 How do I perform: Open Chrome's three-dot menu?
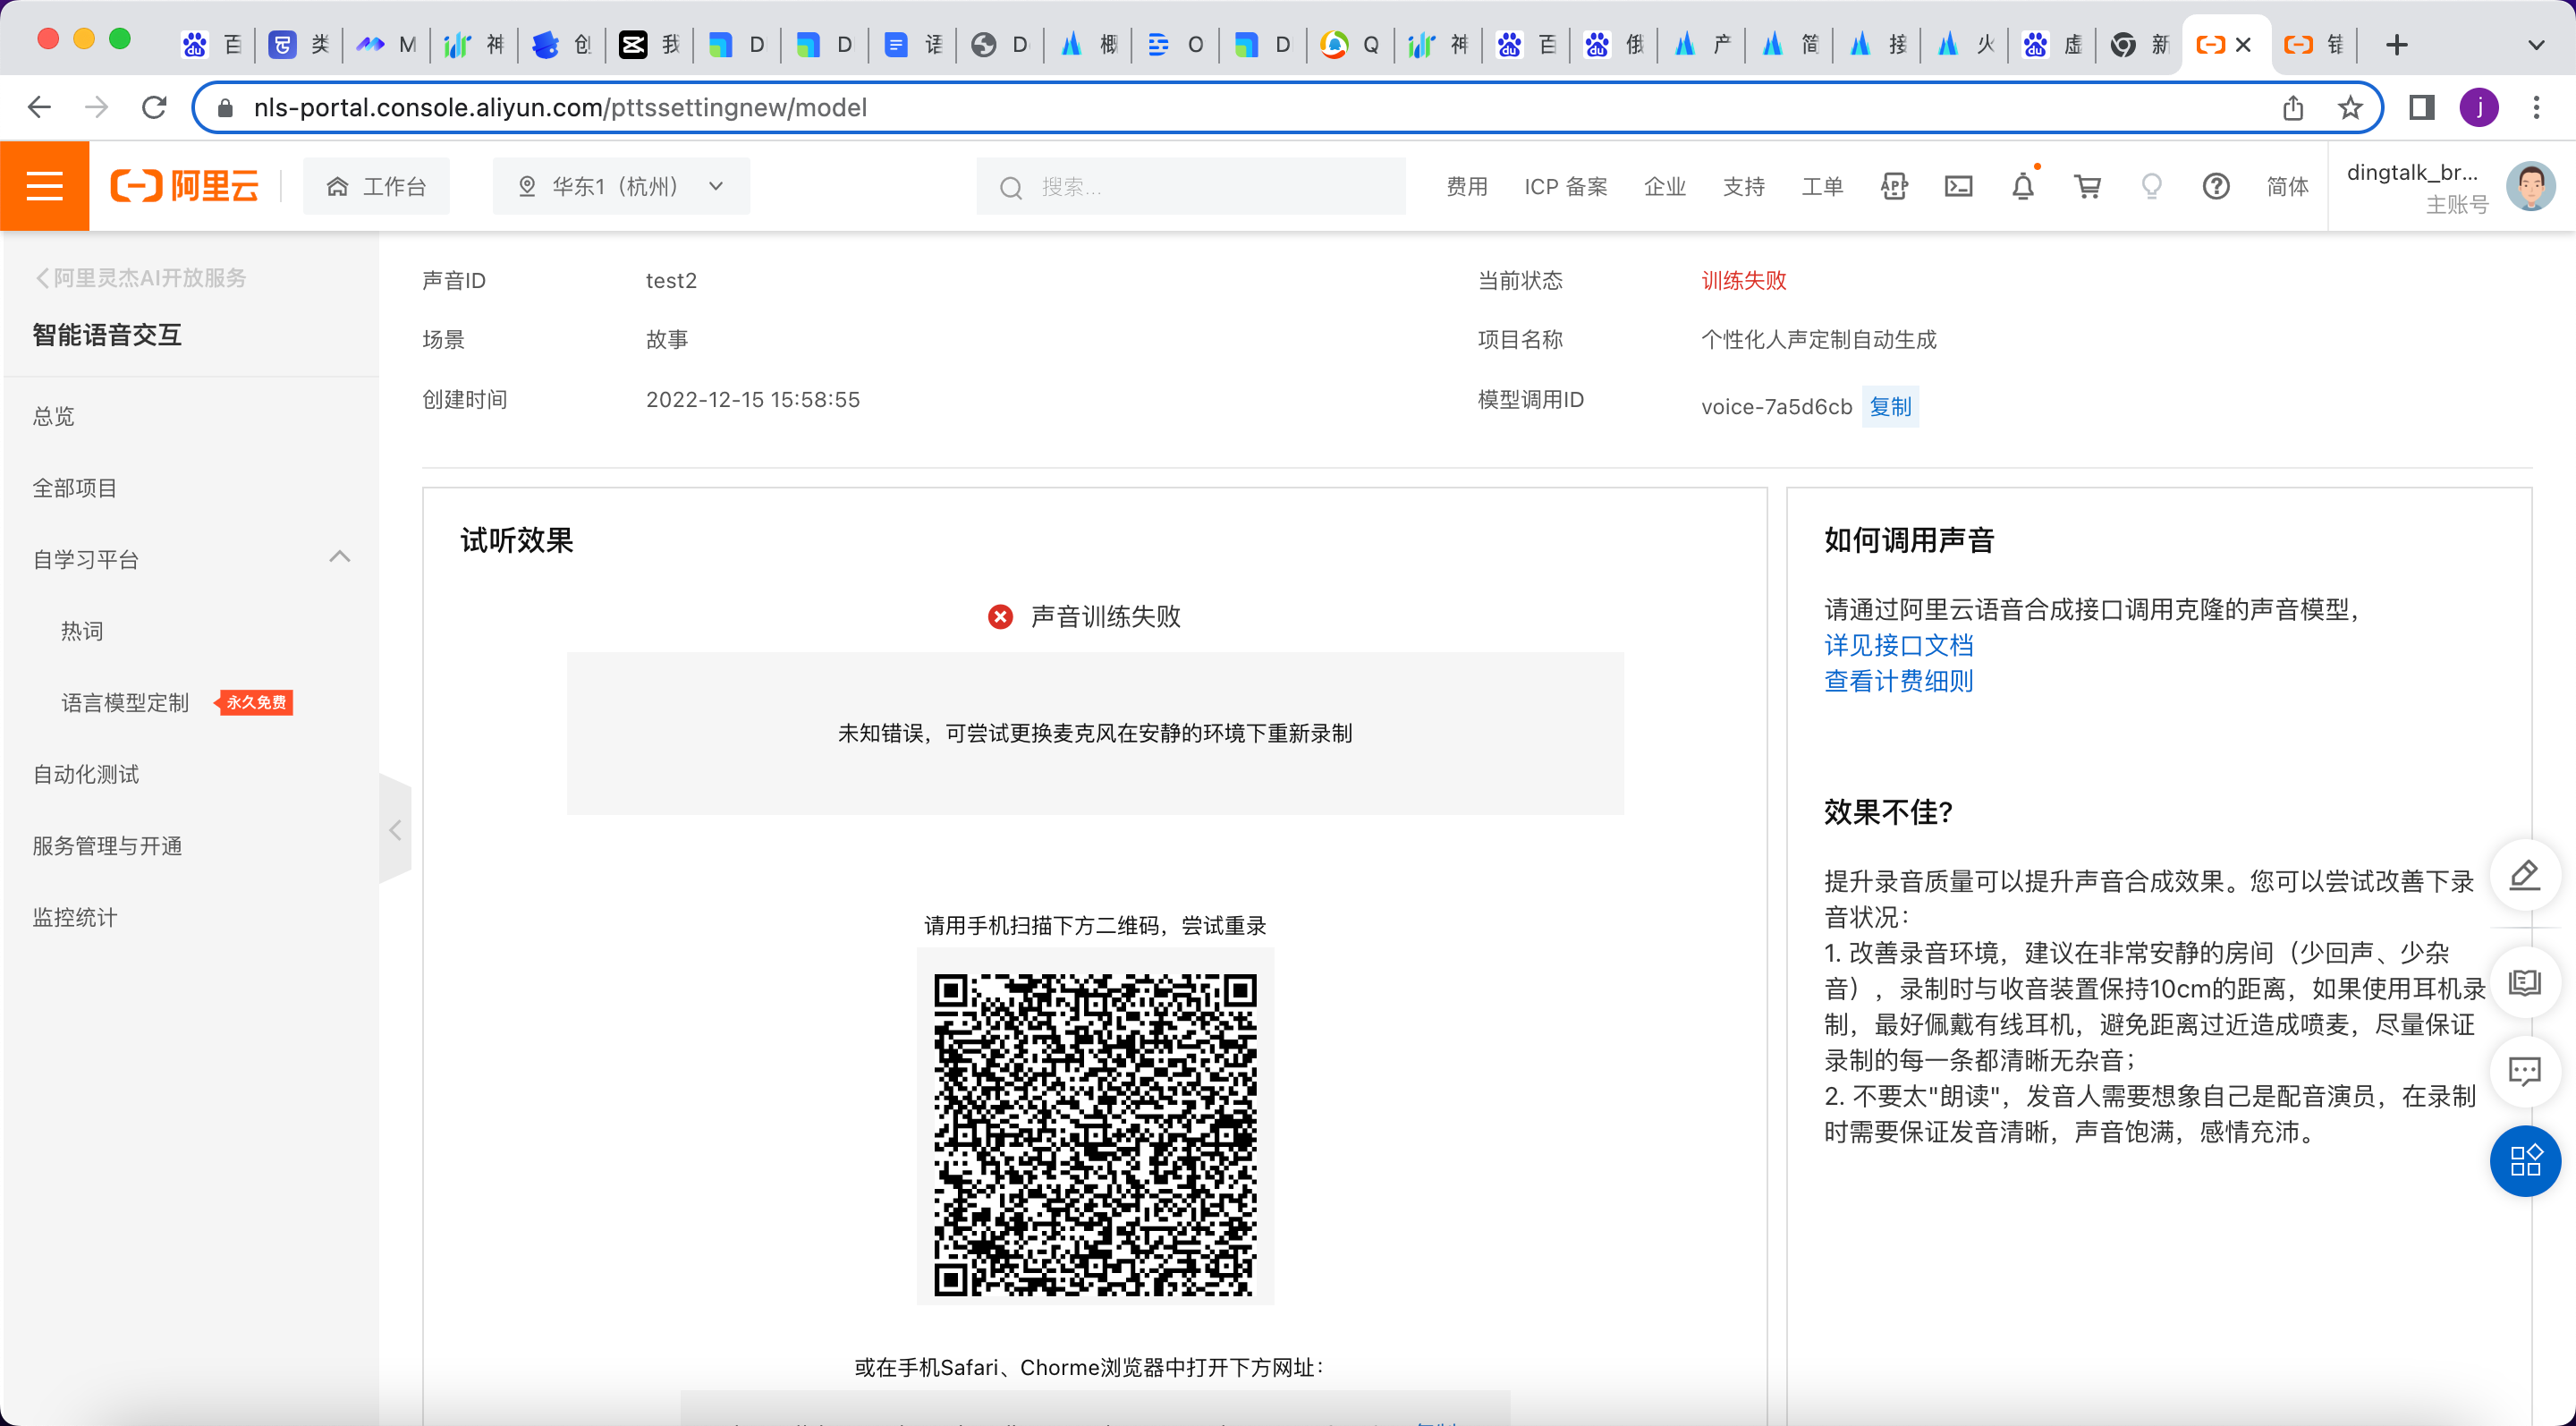click(x=2536, y=107)
